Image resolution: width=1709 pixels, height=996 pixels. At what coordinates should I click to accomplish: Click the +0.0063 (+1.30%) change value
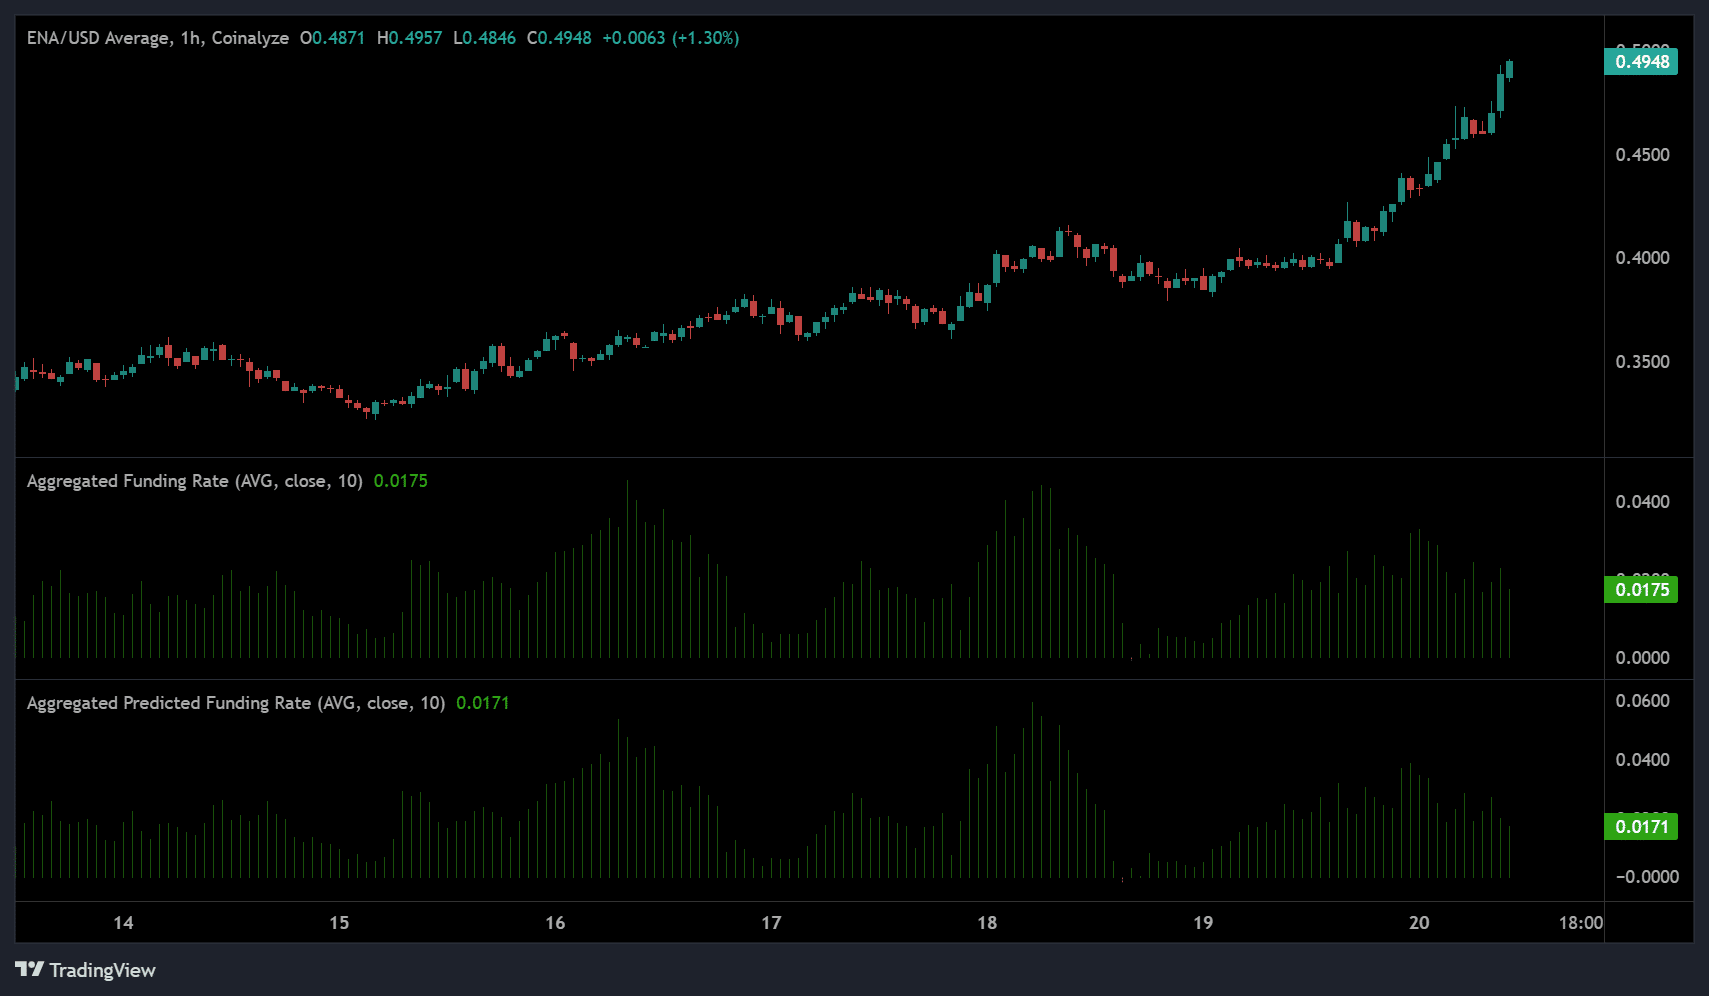[x=670, y=38]
